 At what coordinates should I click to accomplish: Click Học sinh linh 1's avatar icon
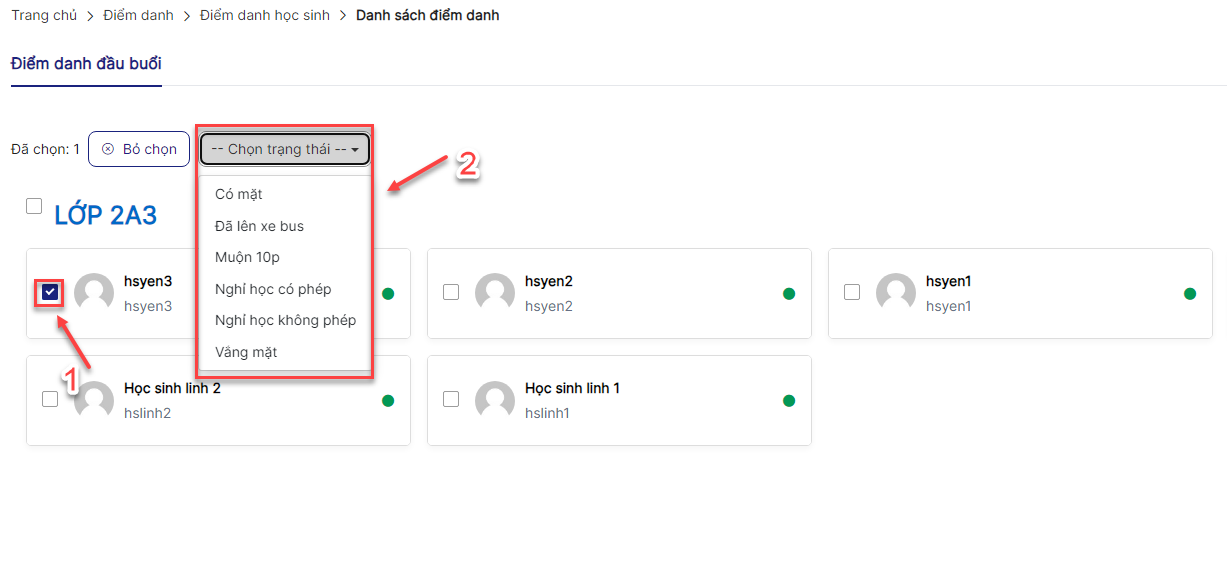(495, 400)
